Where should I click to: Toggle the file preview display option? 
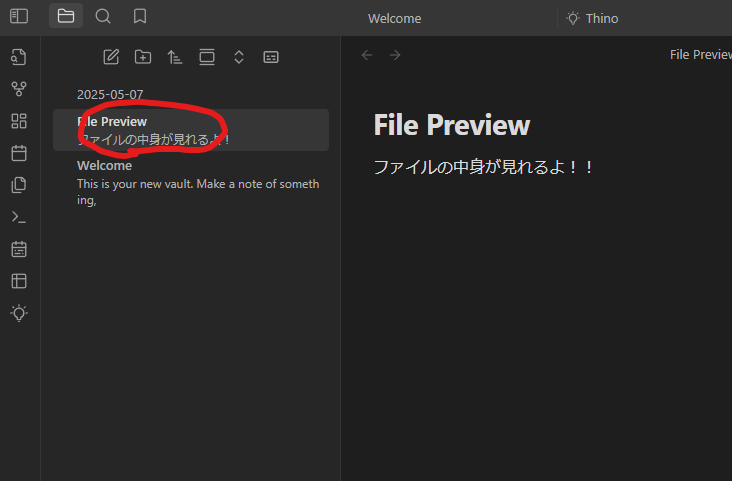coord(271,57)
